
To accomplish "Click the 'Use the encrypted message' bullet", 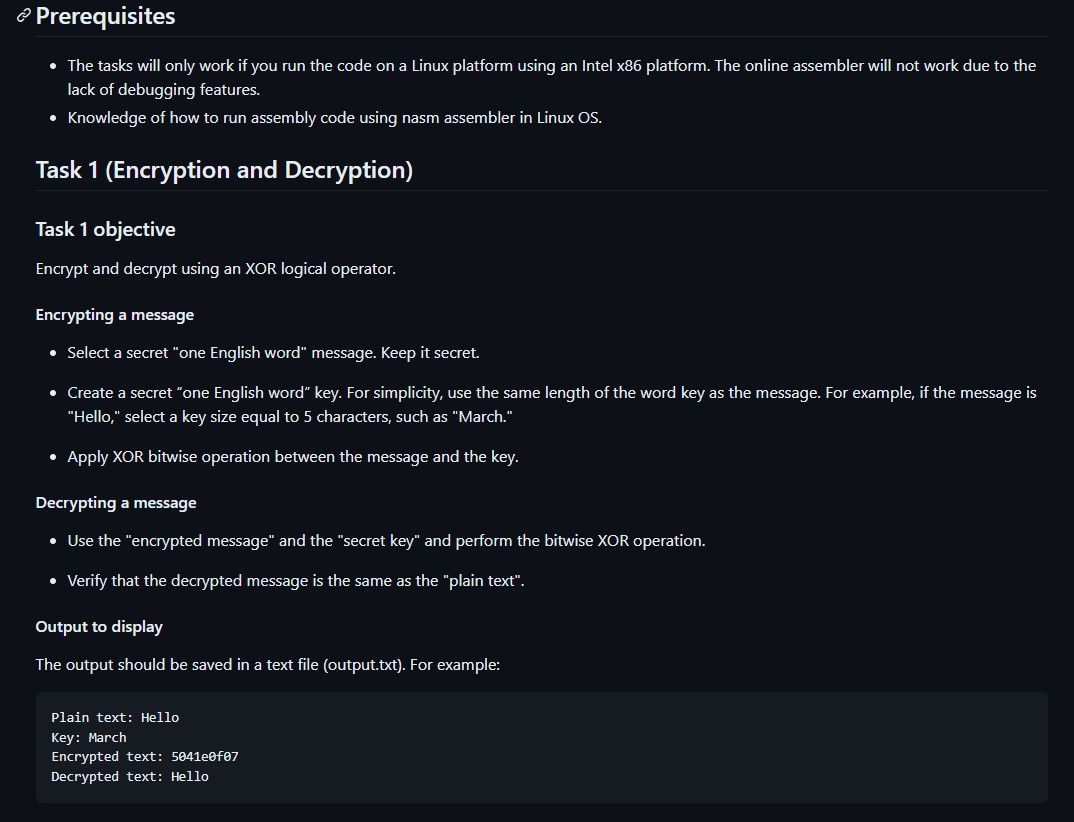I will pyautogui.click(x=386, y=541).
